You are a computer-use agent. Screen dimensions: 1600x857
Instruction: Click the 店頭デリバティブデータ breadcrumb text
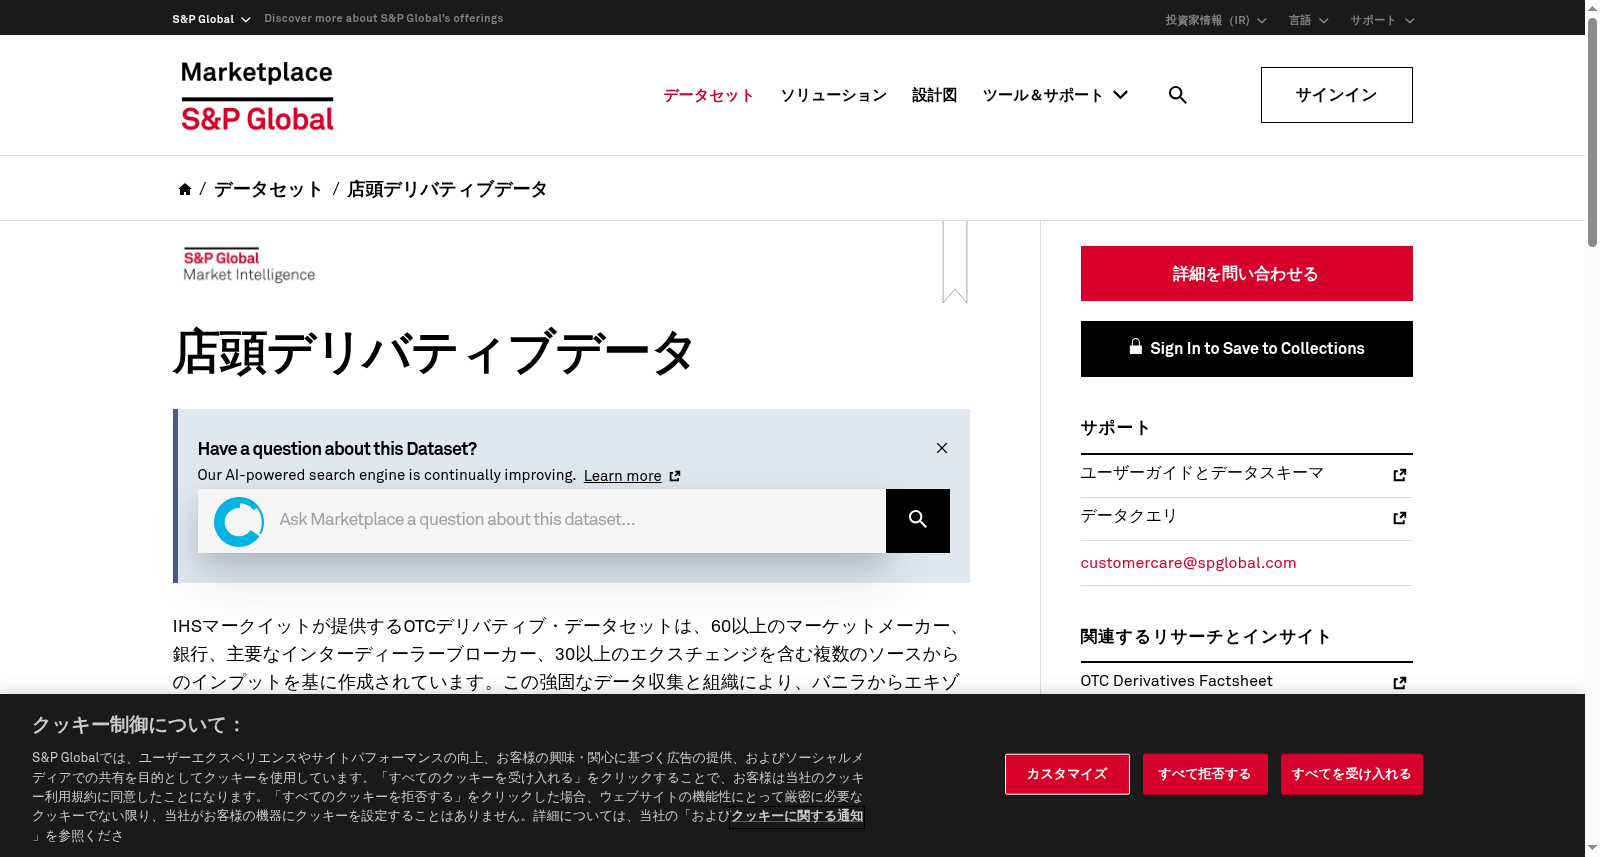coord(447,189)
